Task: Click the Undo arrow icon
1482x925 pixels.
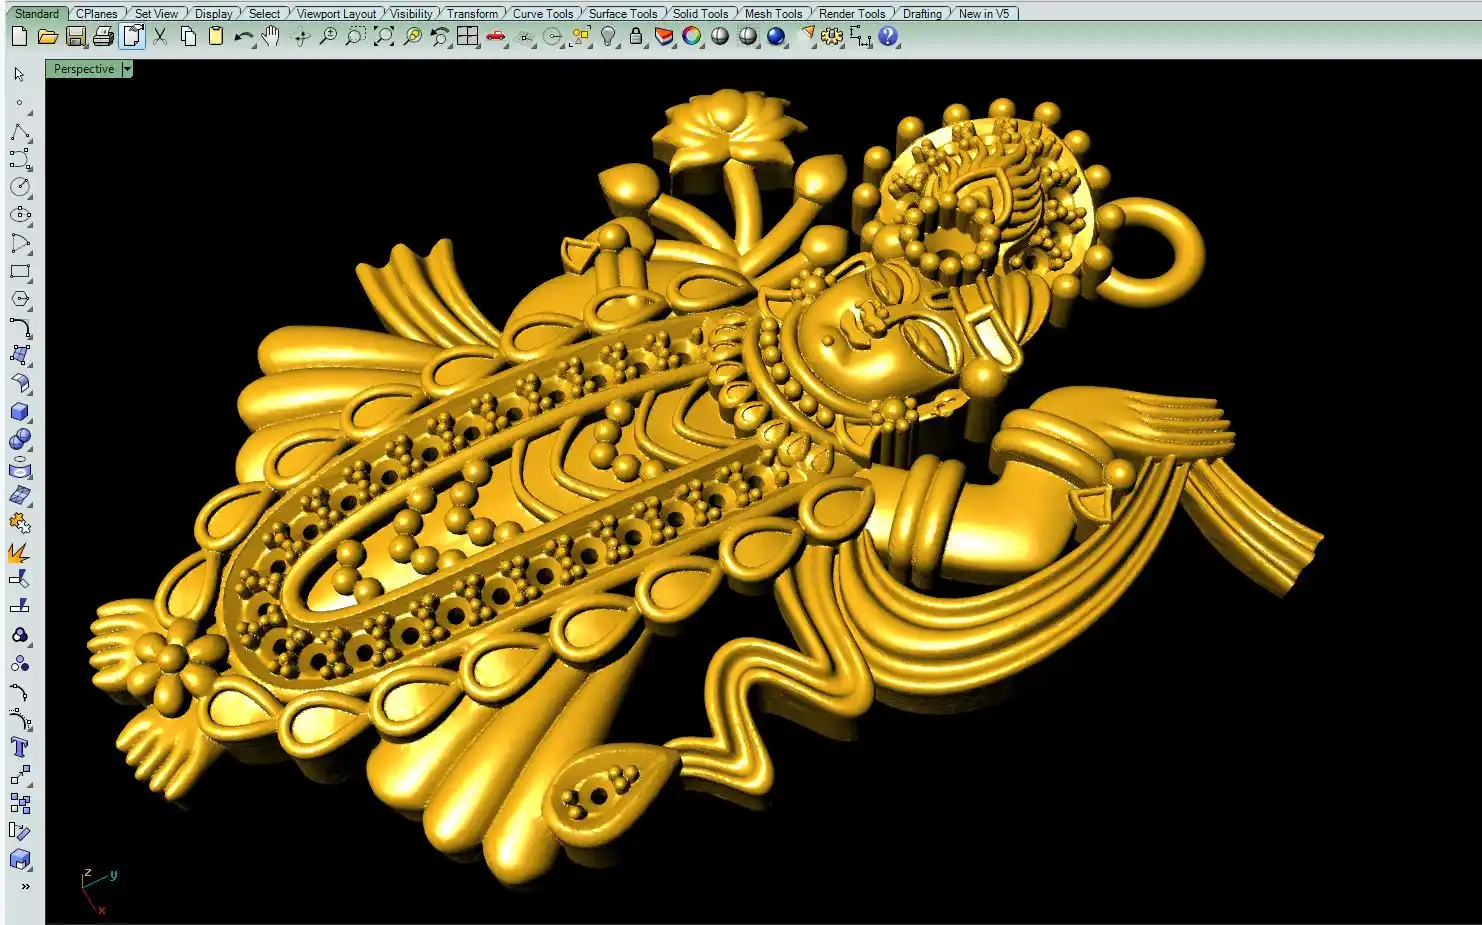Action: [x=243, y=37]
